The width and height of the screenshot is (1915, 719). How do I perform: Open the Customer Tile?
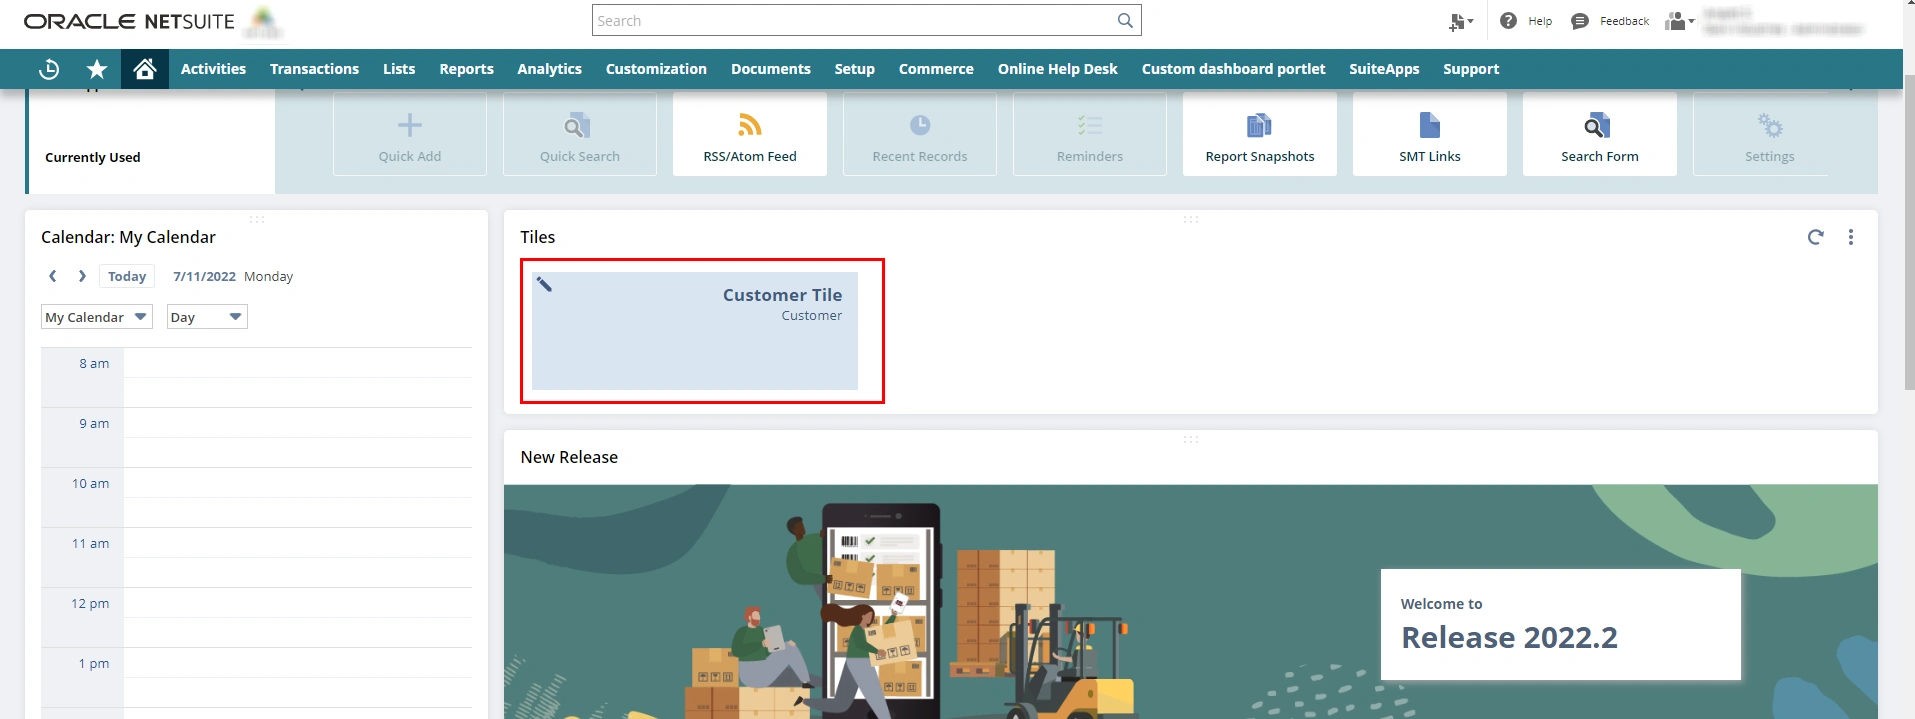click(695, 331)
